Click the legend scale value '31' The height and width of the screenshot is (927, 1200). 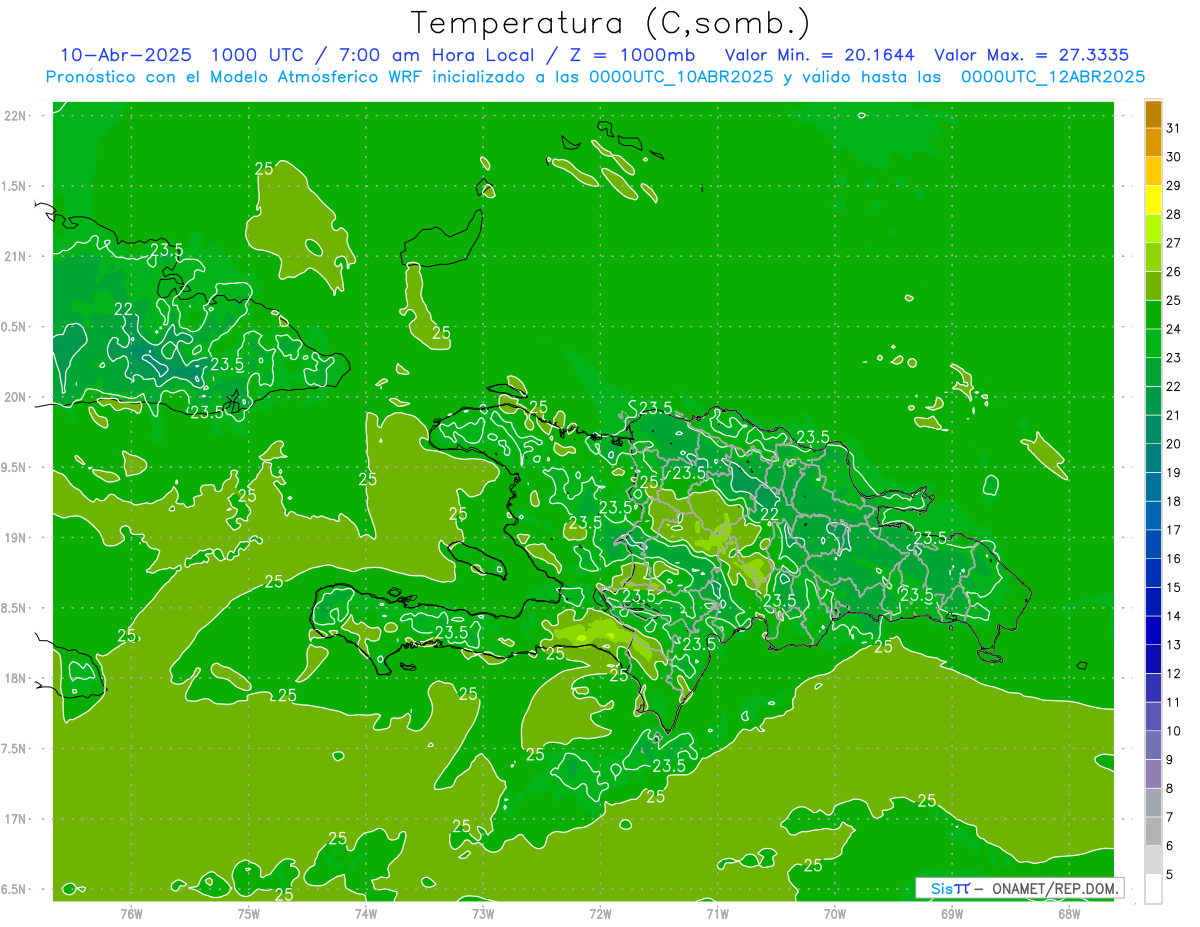click(x=1174, y=128)
